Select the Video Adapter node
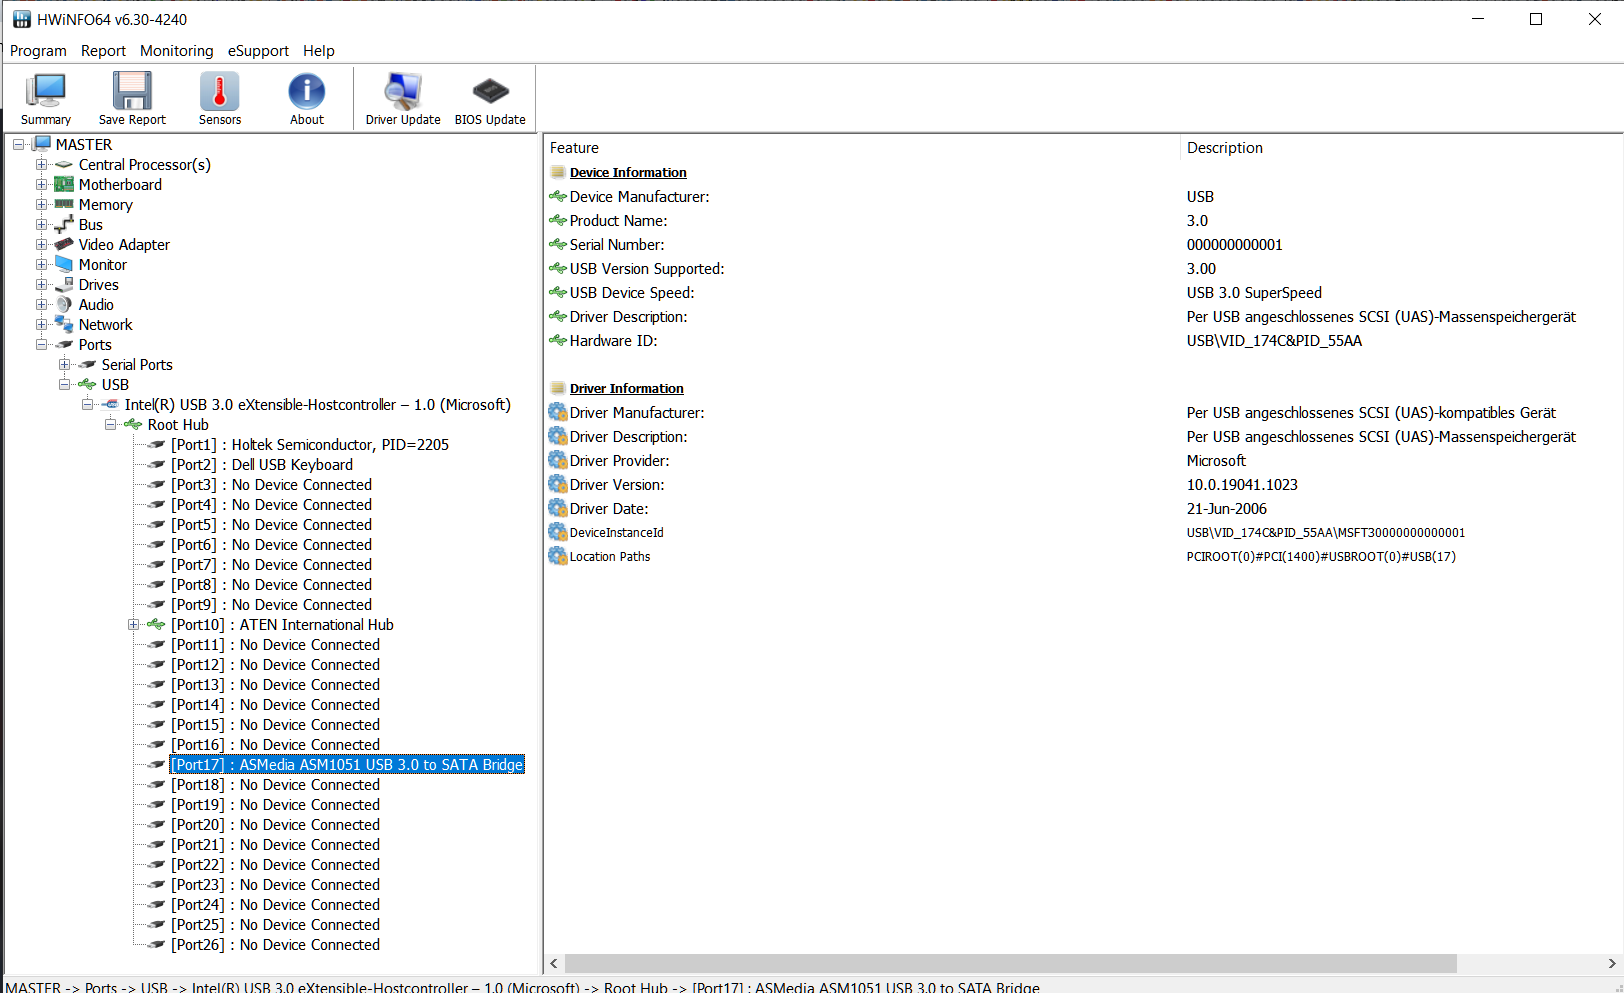This screenshot has width=1624, height=993. click(125, 244)
